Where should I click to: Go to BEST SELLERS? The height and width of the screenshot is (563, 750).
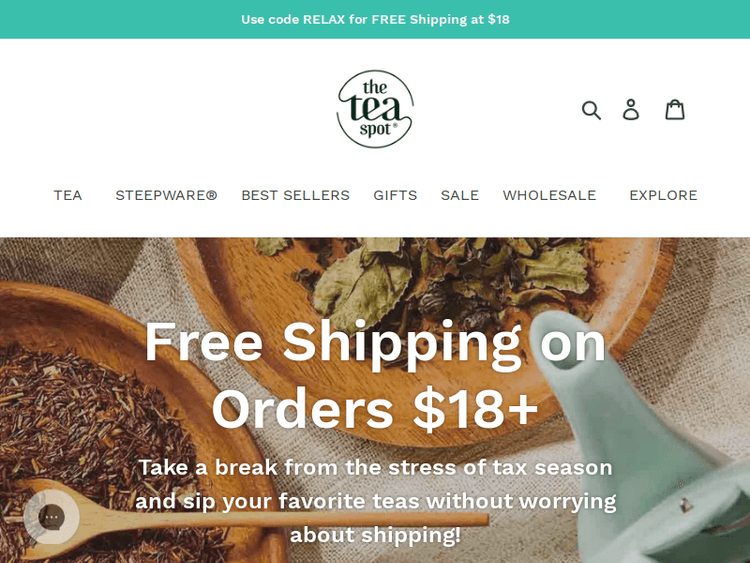coord(295,195)
